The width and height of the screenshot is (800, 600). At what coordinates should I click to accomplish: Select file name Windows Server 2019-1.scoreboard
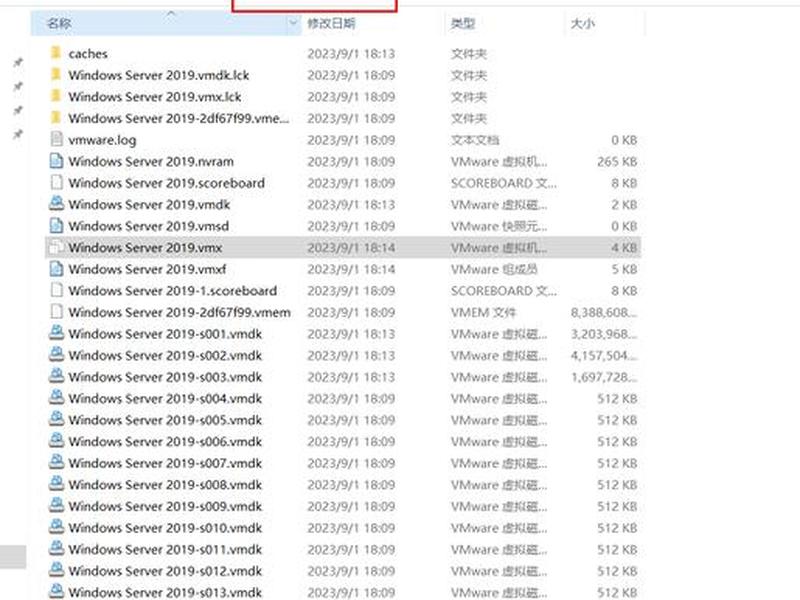[172, 290]
